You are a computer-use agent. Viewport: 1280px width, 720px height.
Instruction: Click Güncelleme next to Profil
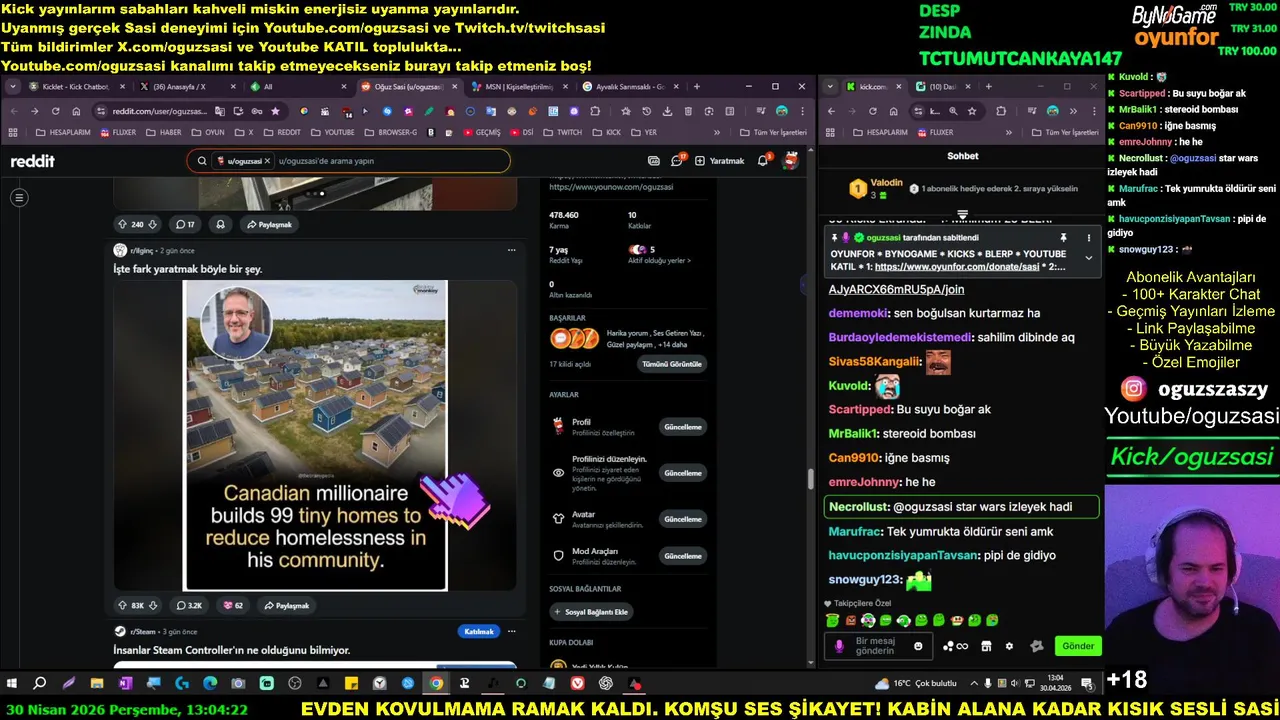coord(683,427)
